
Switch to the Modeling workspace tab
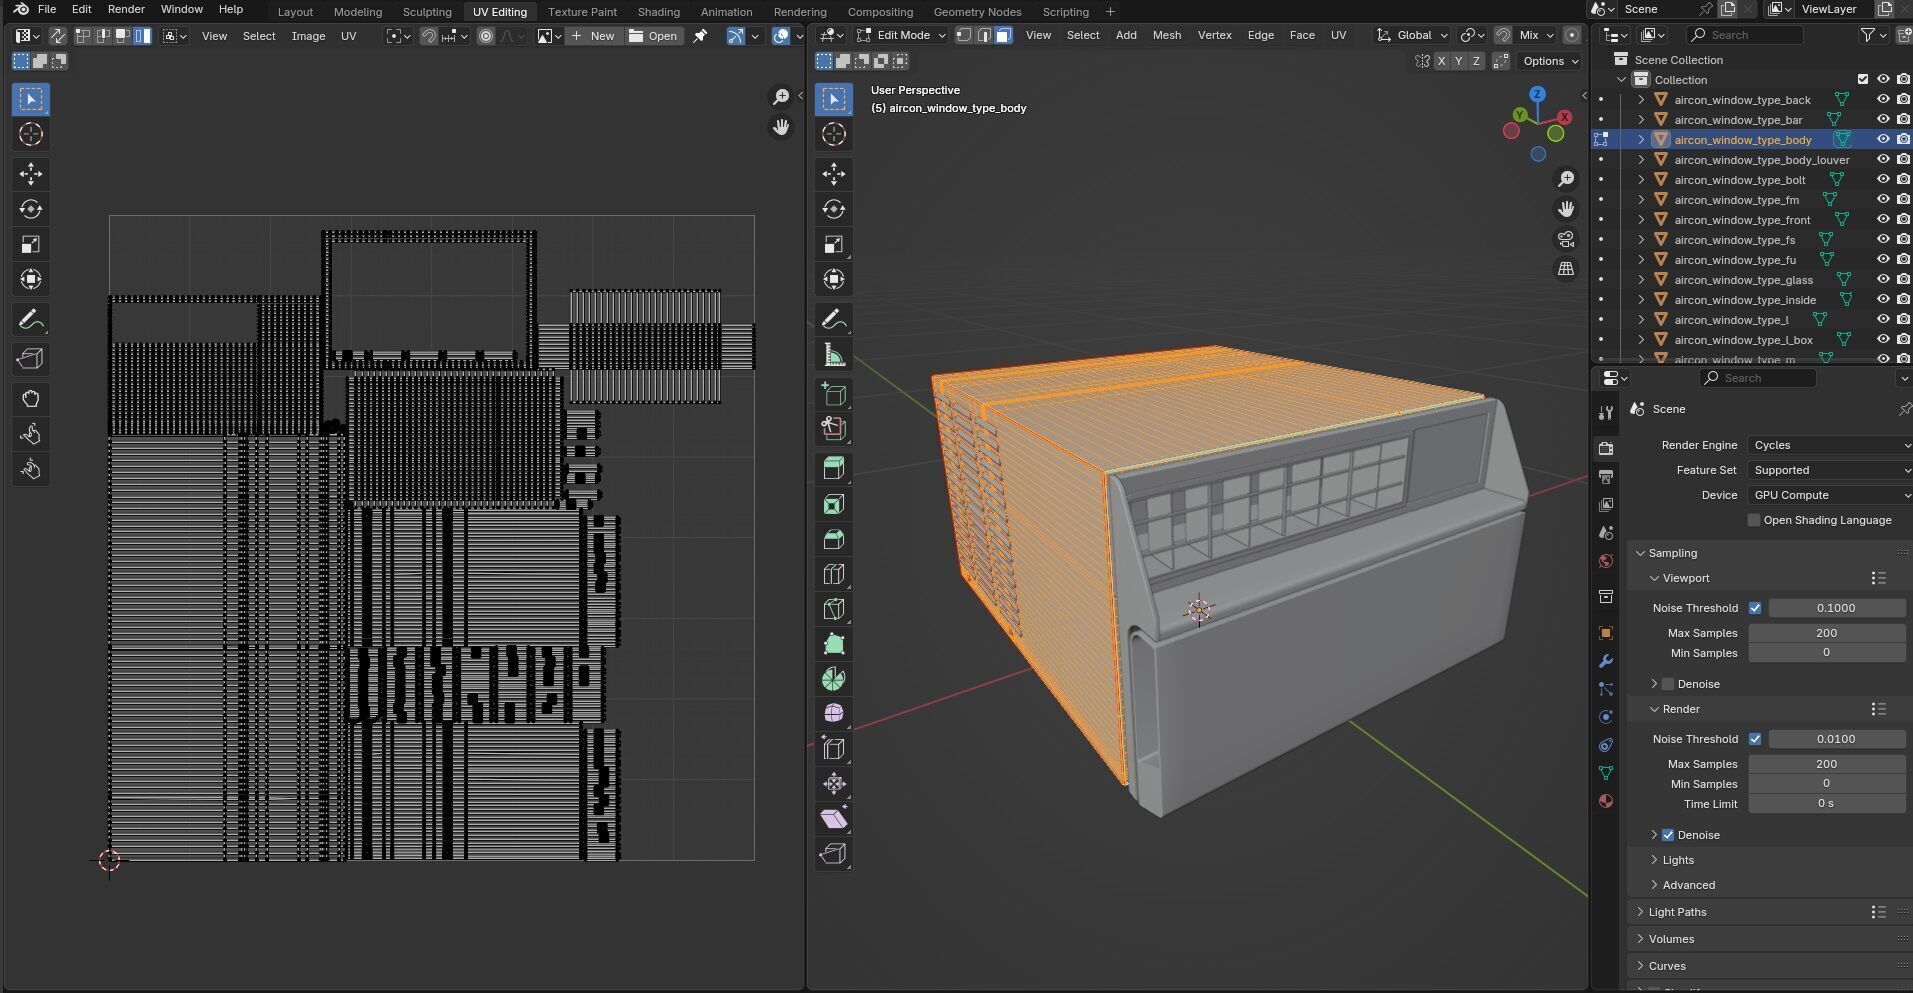point(358,12)
